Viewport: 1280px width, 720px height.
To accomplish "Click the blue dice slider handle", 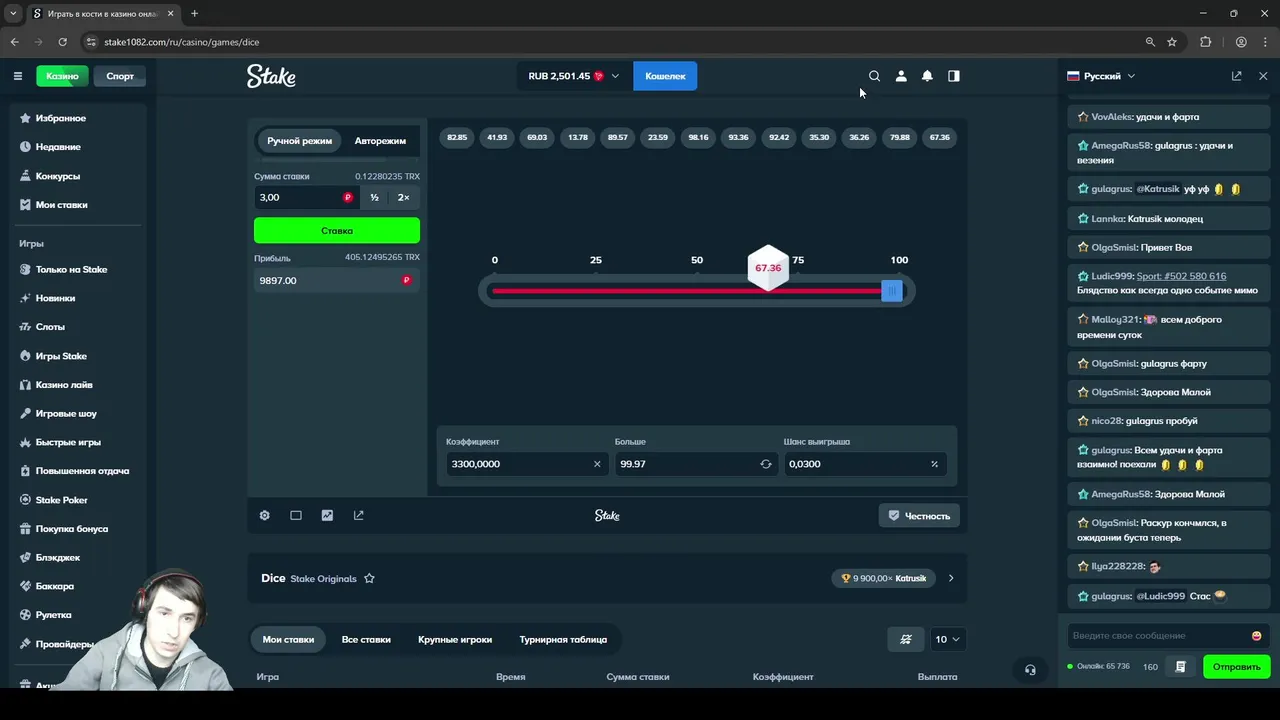I will pyautogui.click(x=892, y=291).
